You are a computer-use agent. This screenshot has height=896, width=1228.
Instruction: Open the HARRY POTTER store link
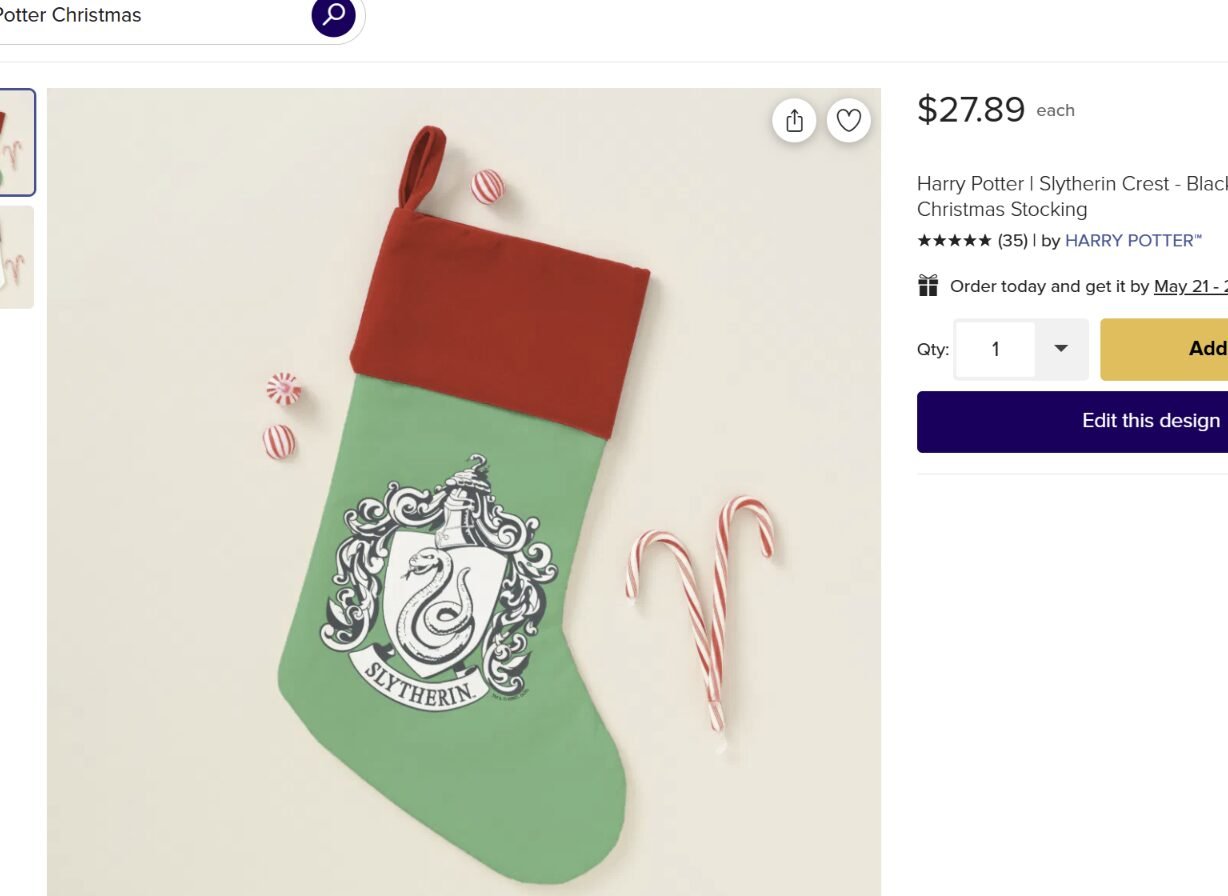pos(1133,240)
